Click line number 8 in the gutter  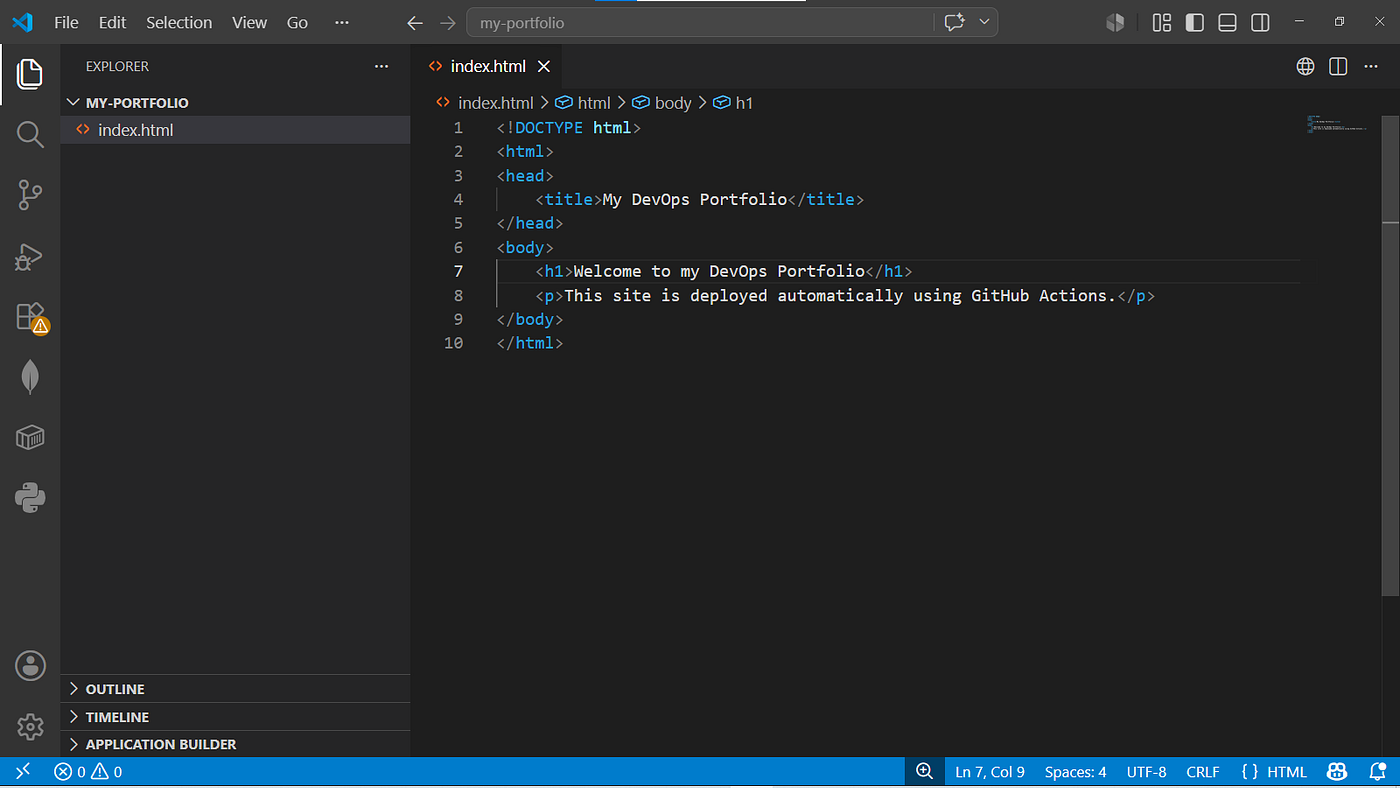(x=458, y=295)
